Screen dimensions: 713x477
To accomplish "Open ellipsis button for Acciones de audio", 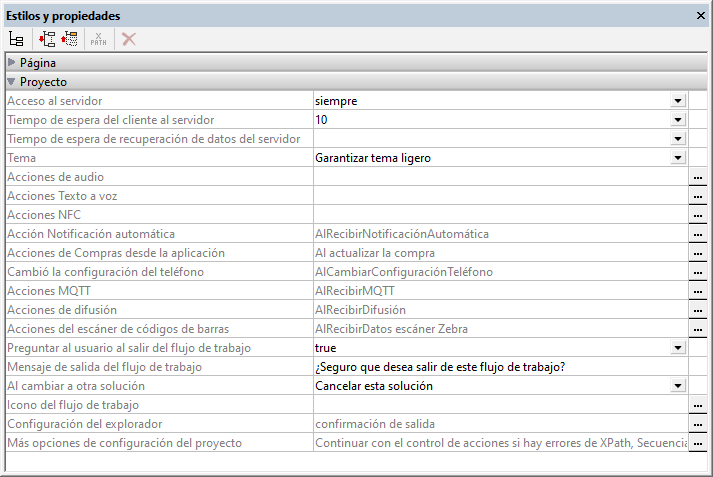I will [x=697, y=177].
